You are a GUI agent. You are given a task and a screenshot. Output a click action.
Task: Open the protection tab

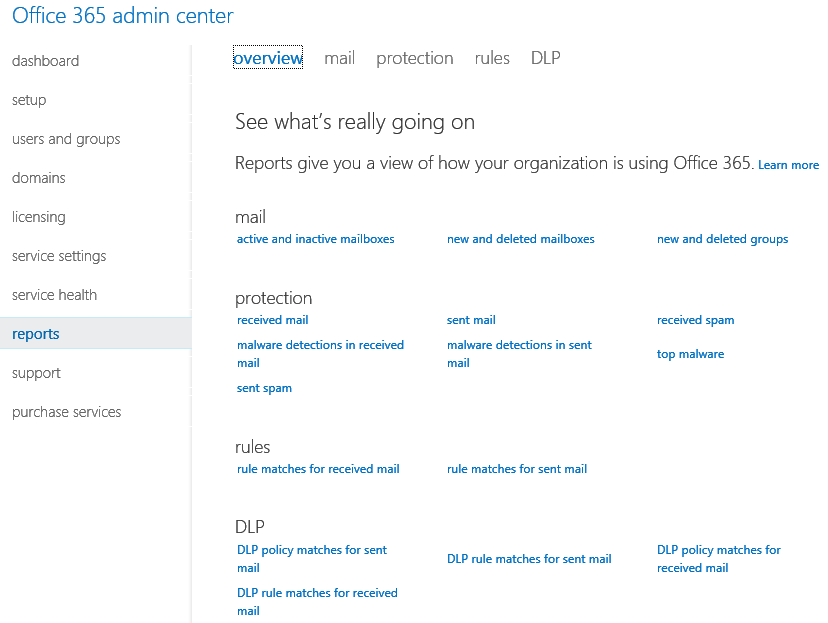tap(414, 58)
